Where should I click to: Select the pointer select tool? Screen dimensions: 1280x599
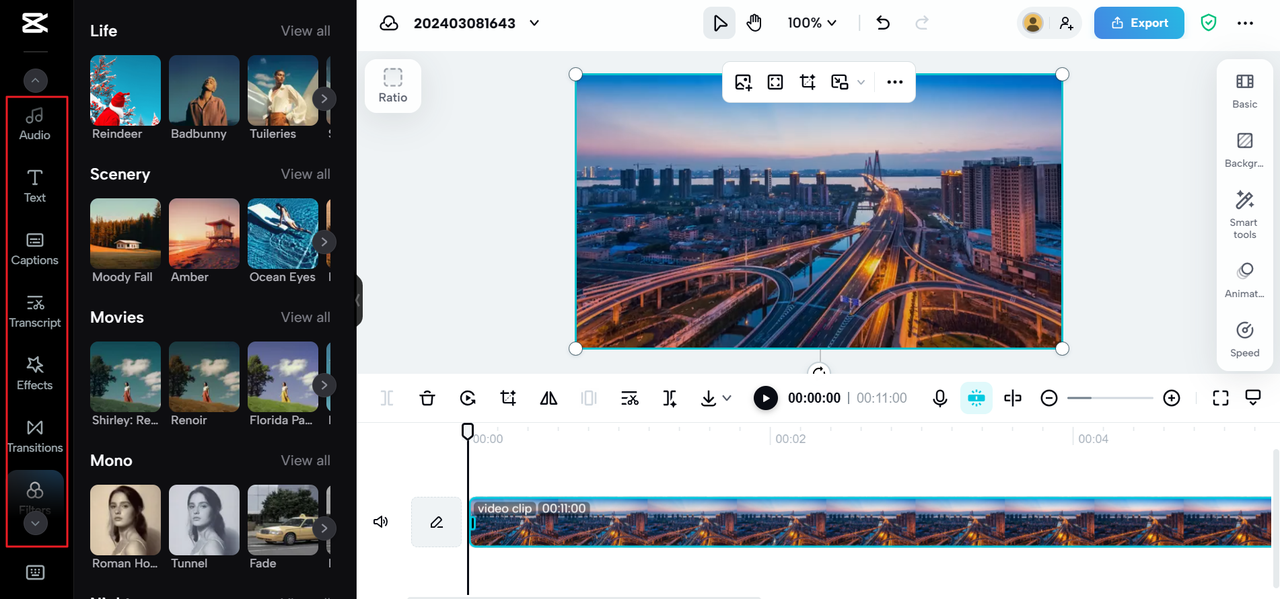click(x=719, y=23)
